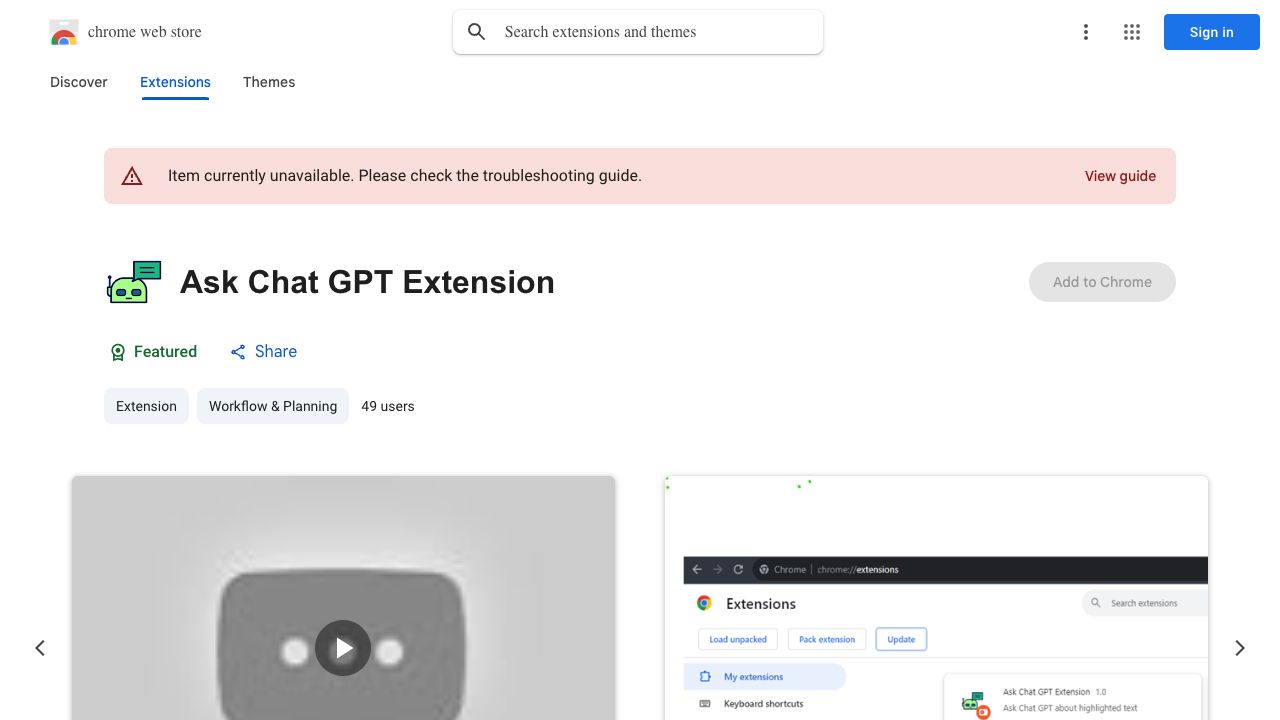Open the three-dot more options menu
This screenshot has width=1280, height=720.
(x=1086, y=32)
